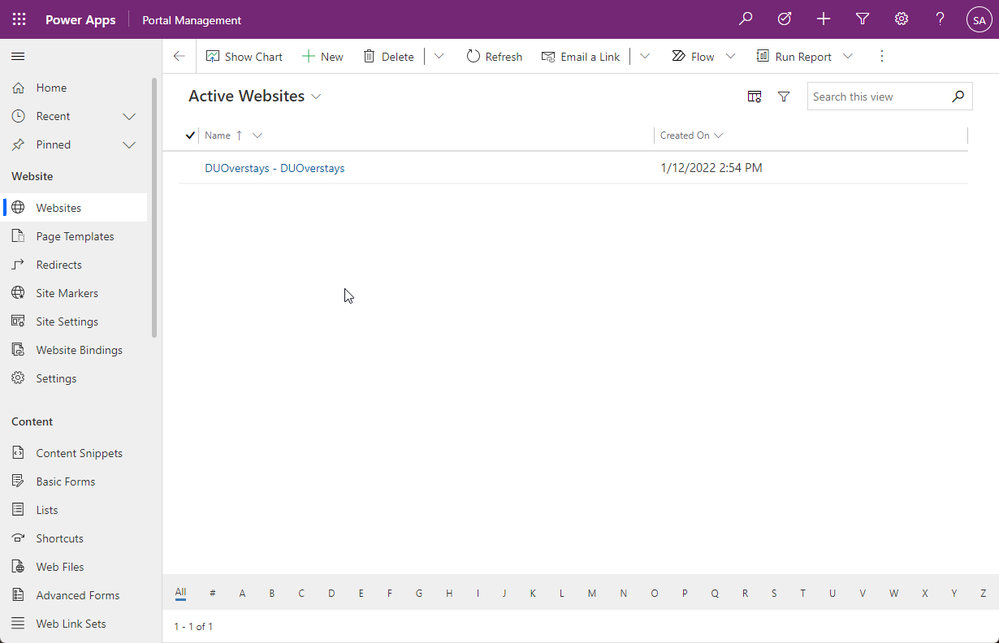
Task: Select Websites in the sidebar
Action: point(75,208)
